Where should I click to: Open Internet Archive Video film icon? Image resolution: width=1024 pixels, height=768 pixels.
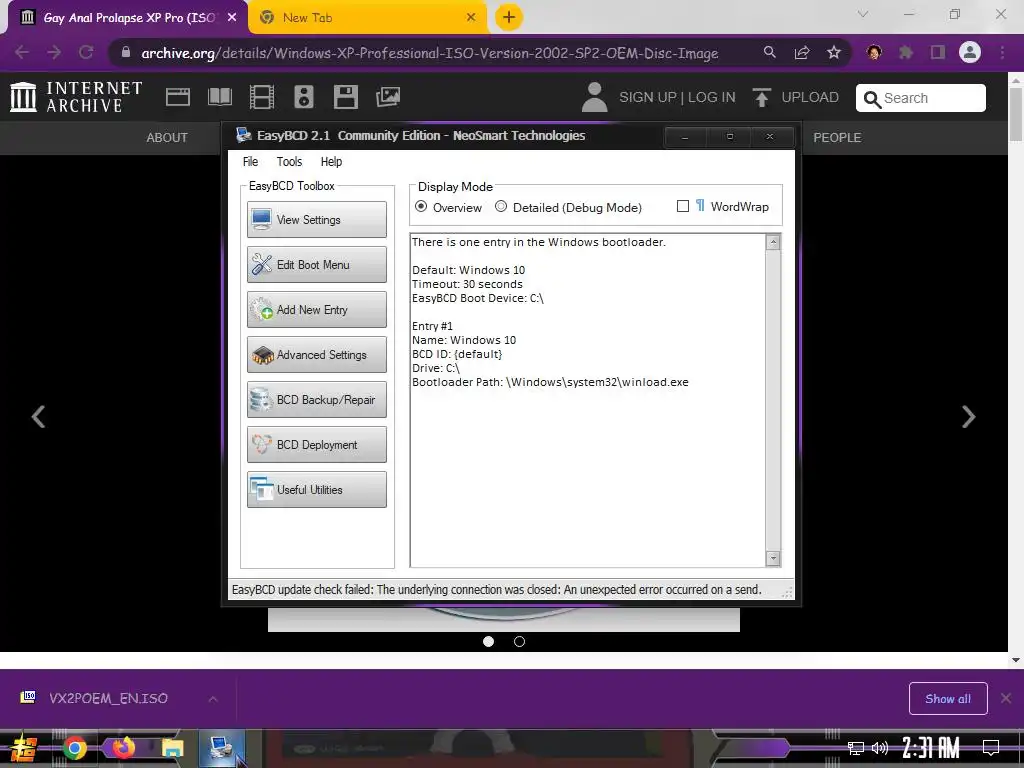tap(262, 97)
